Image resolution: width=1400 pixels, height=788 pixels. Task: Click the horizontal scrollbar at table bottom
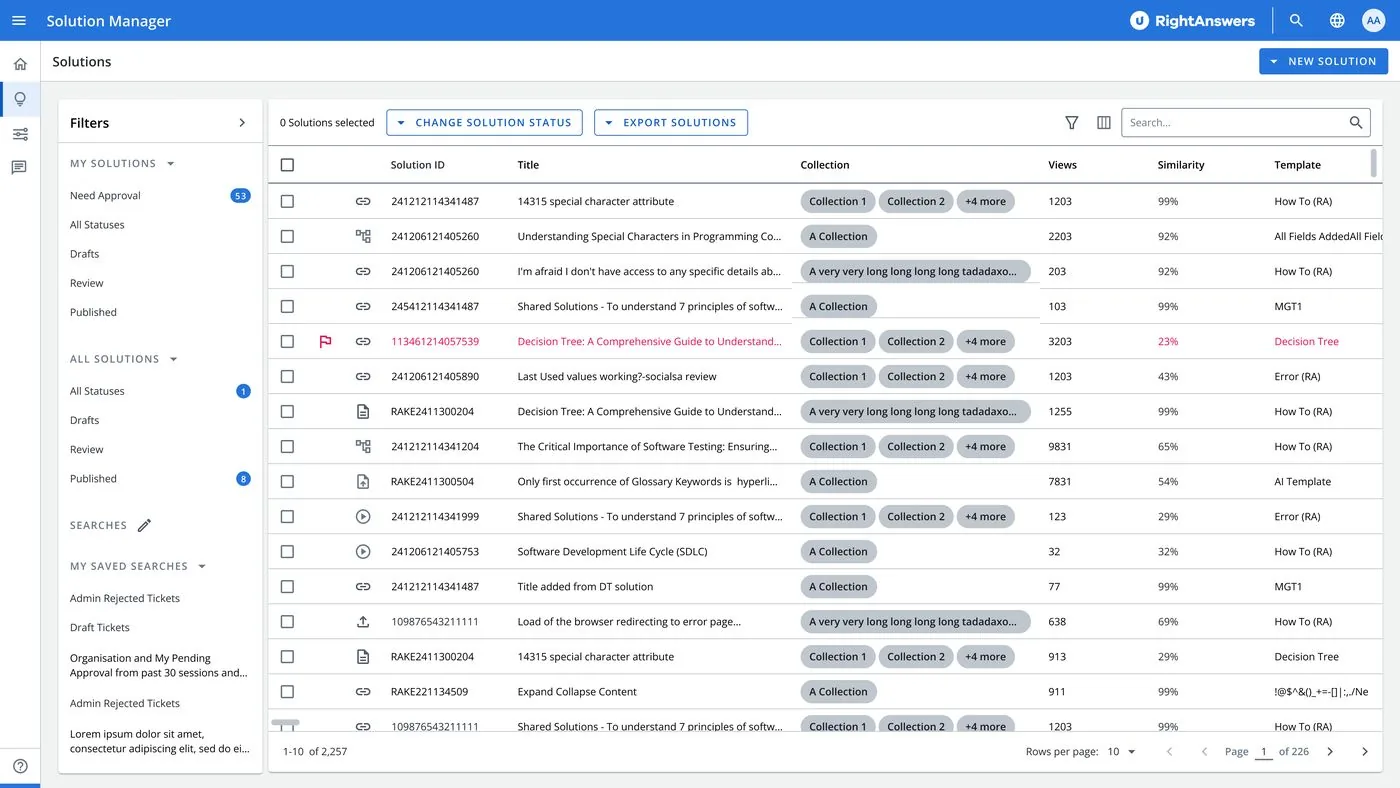coord(285,721)
